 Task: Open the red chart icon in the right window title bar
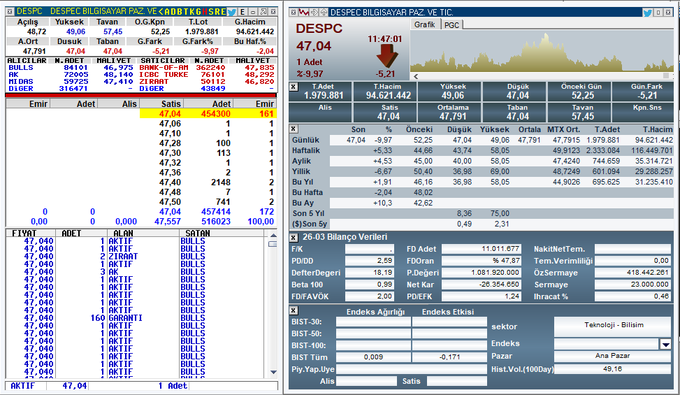pos(304,13)
